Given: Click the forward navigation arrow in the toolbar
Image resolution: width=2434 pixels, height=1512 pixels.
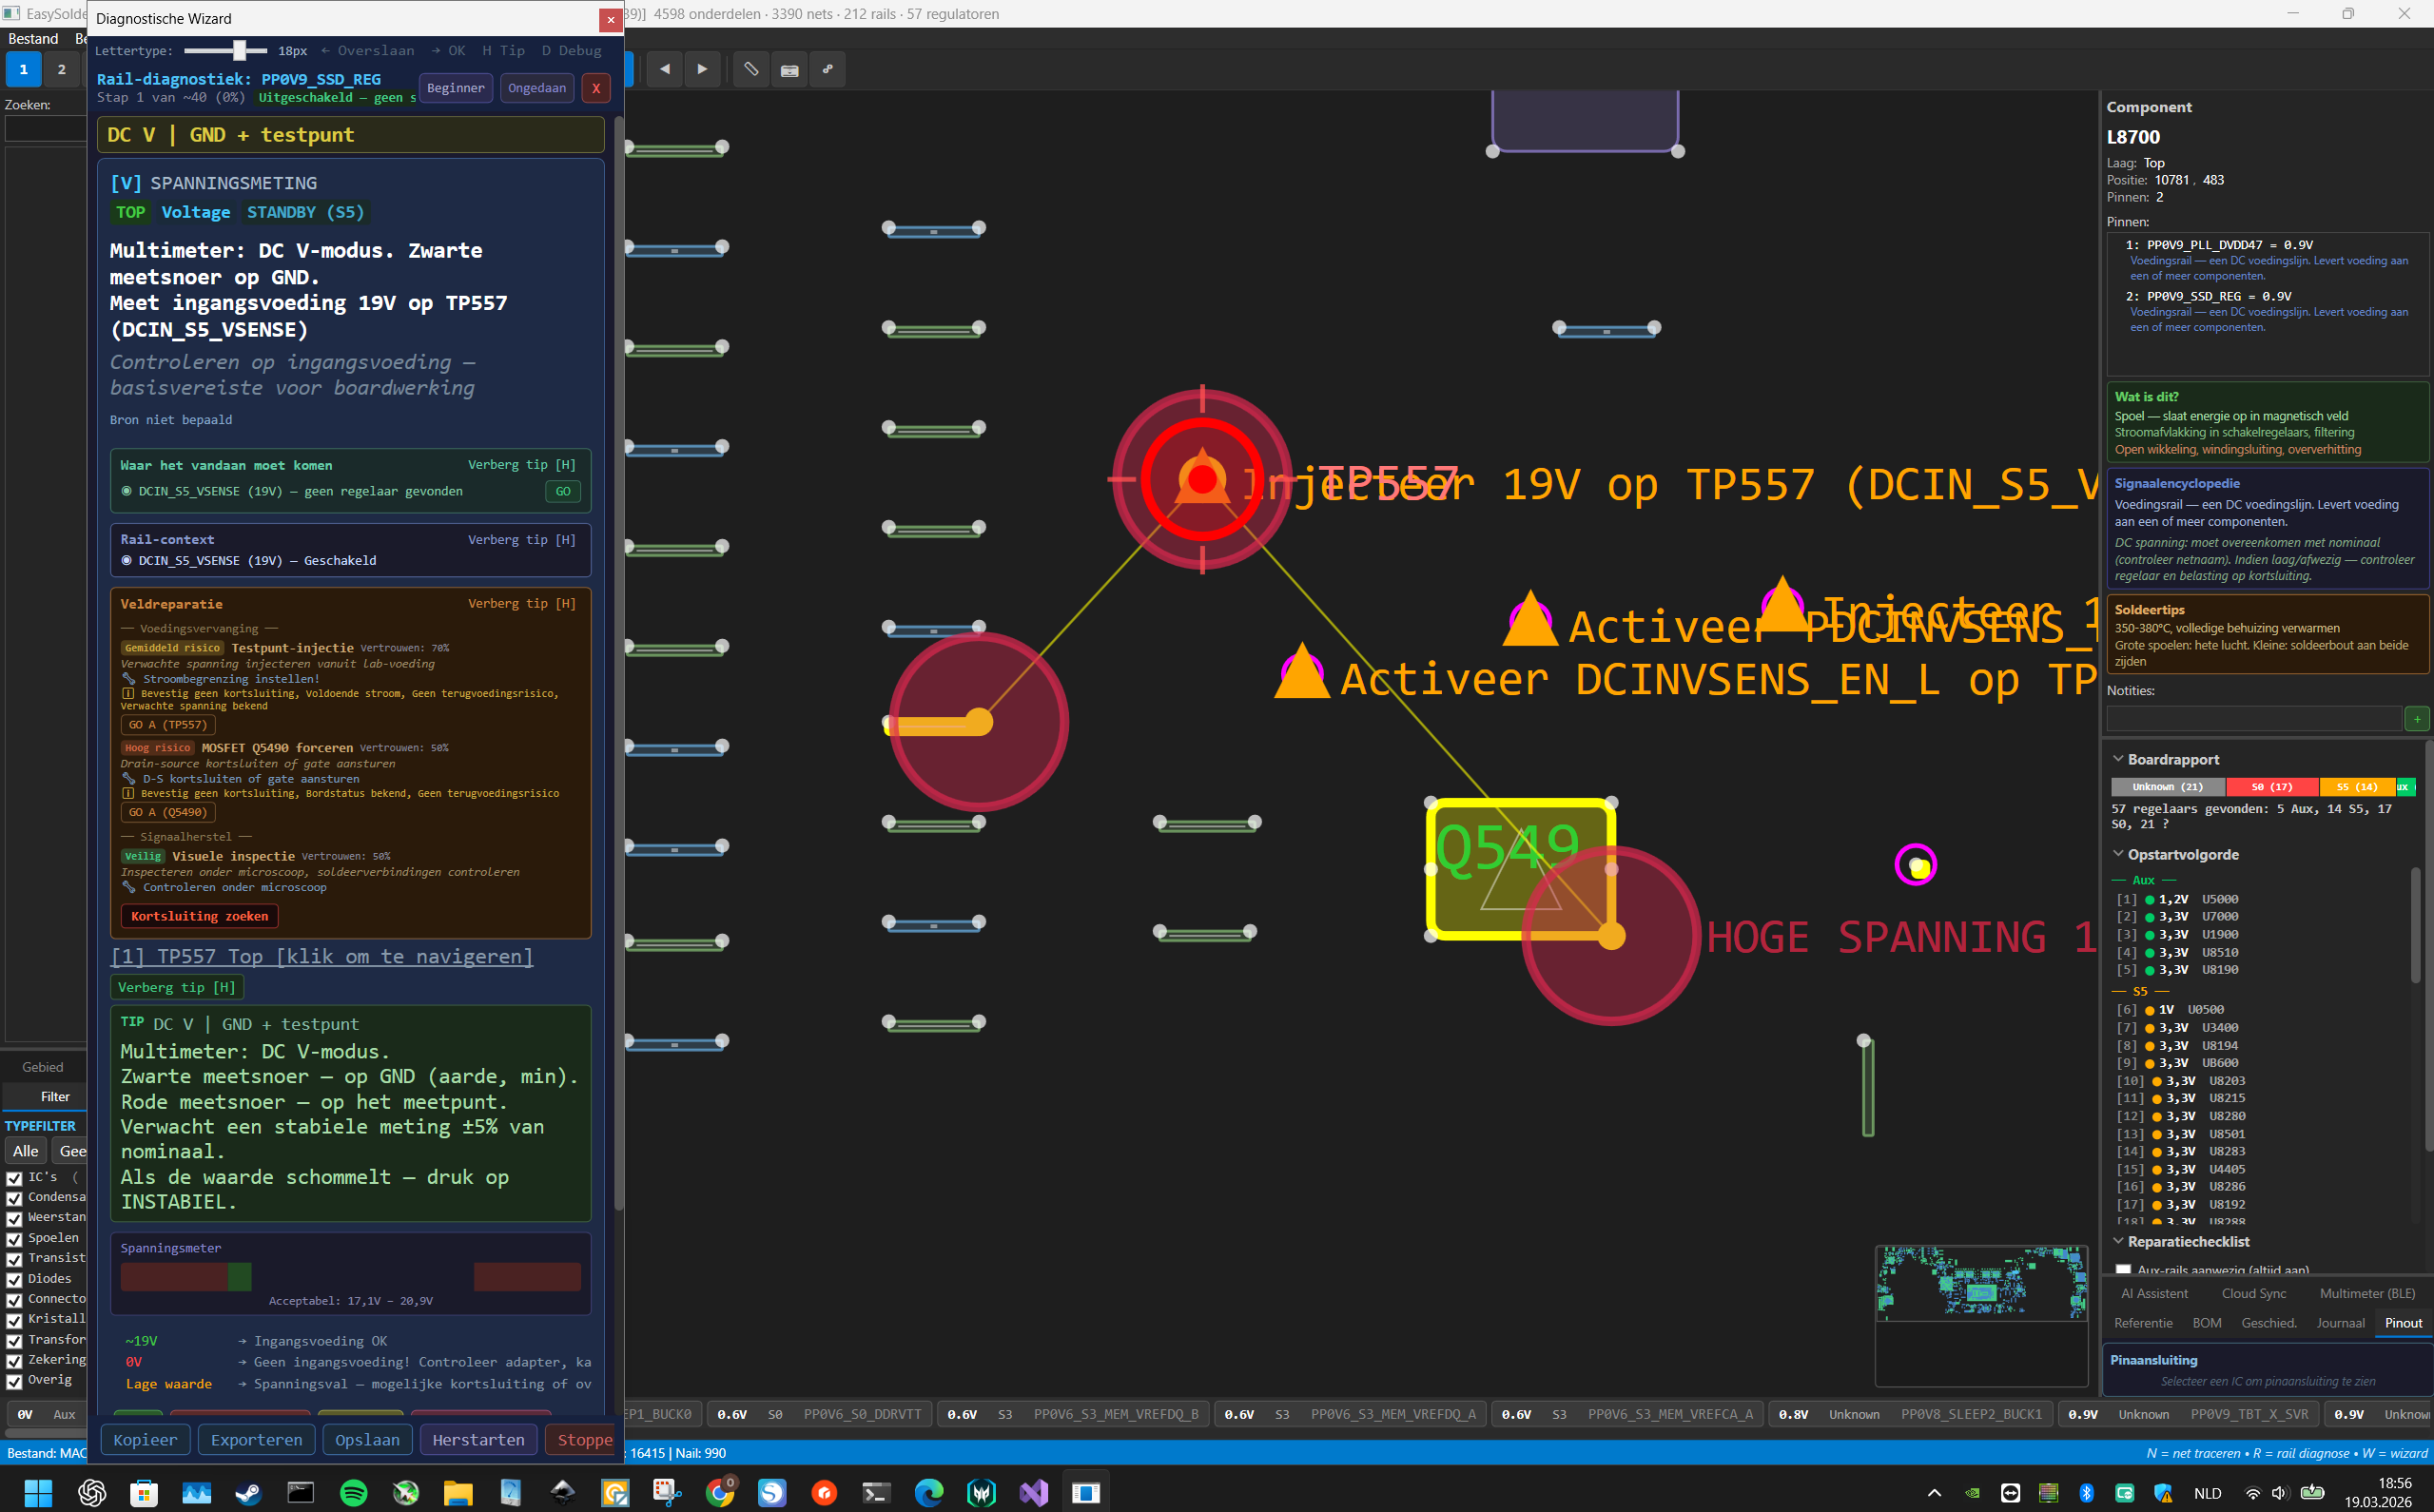Looking at the screenshot, I should point(702,69).
